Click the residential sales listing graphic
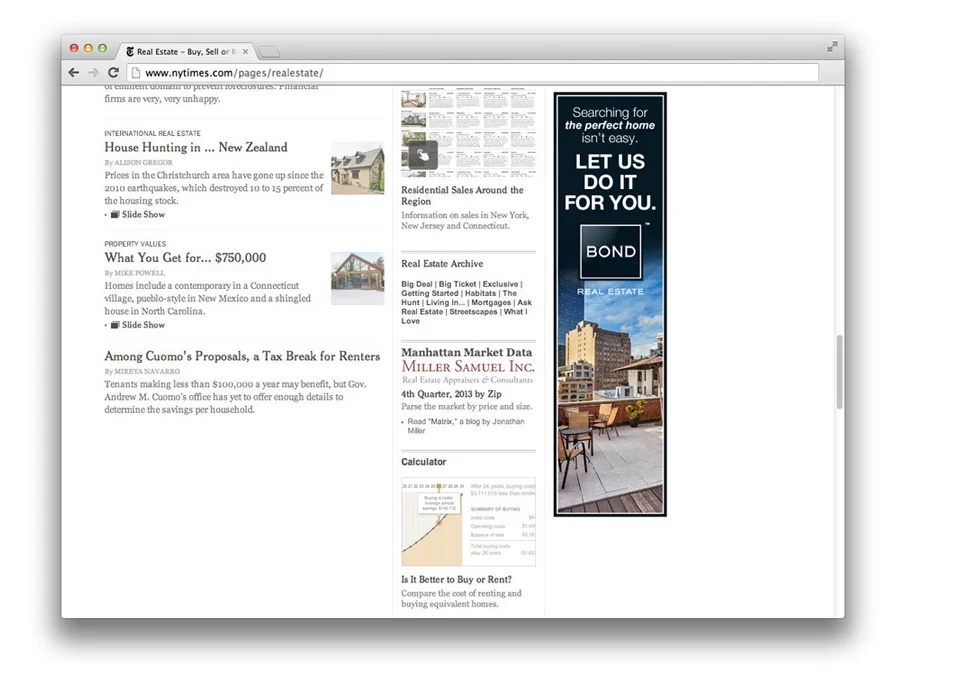 pyautogui.click(x=468, y=133)
